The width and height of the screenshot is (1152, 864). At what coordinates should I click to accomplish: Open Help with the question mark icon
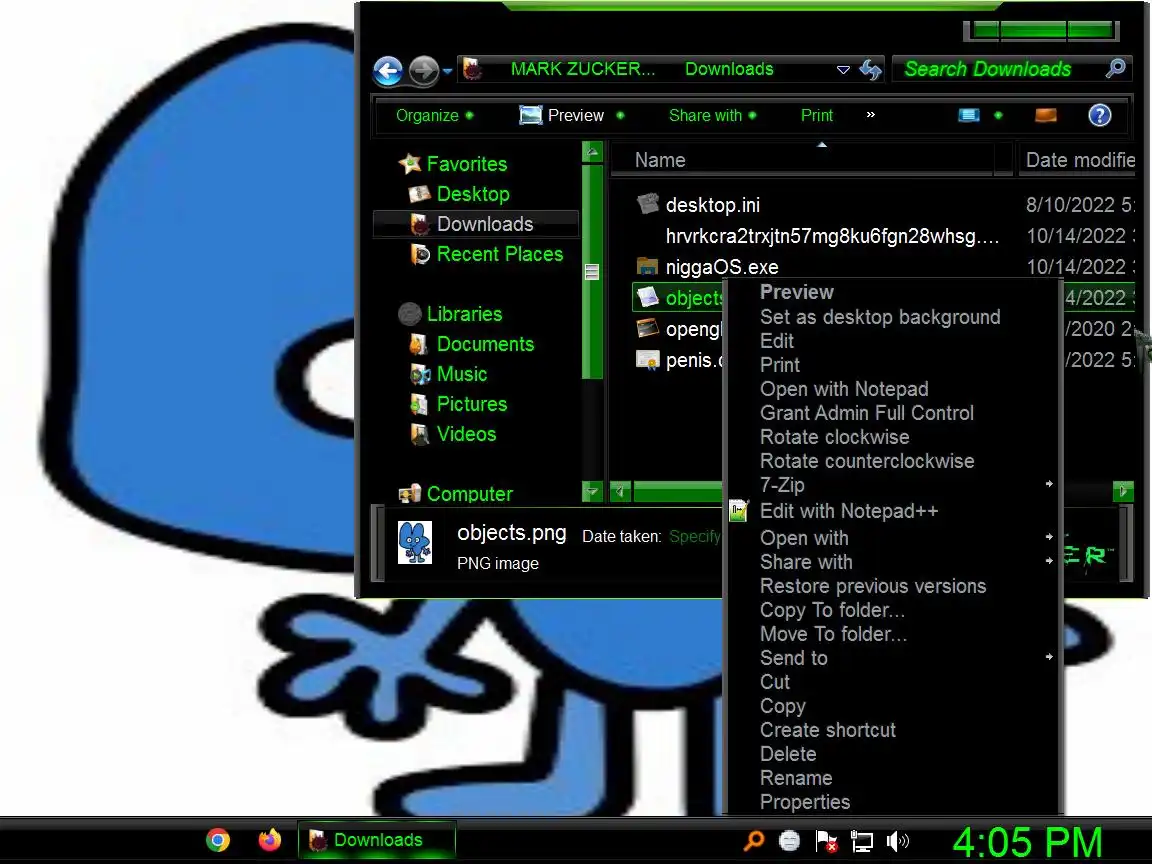pos(1099,115)
